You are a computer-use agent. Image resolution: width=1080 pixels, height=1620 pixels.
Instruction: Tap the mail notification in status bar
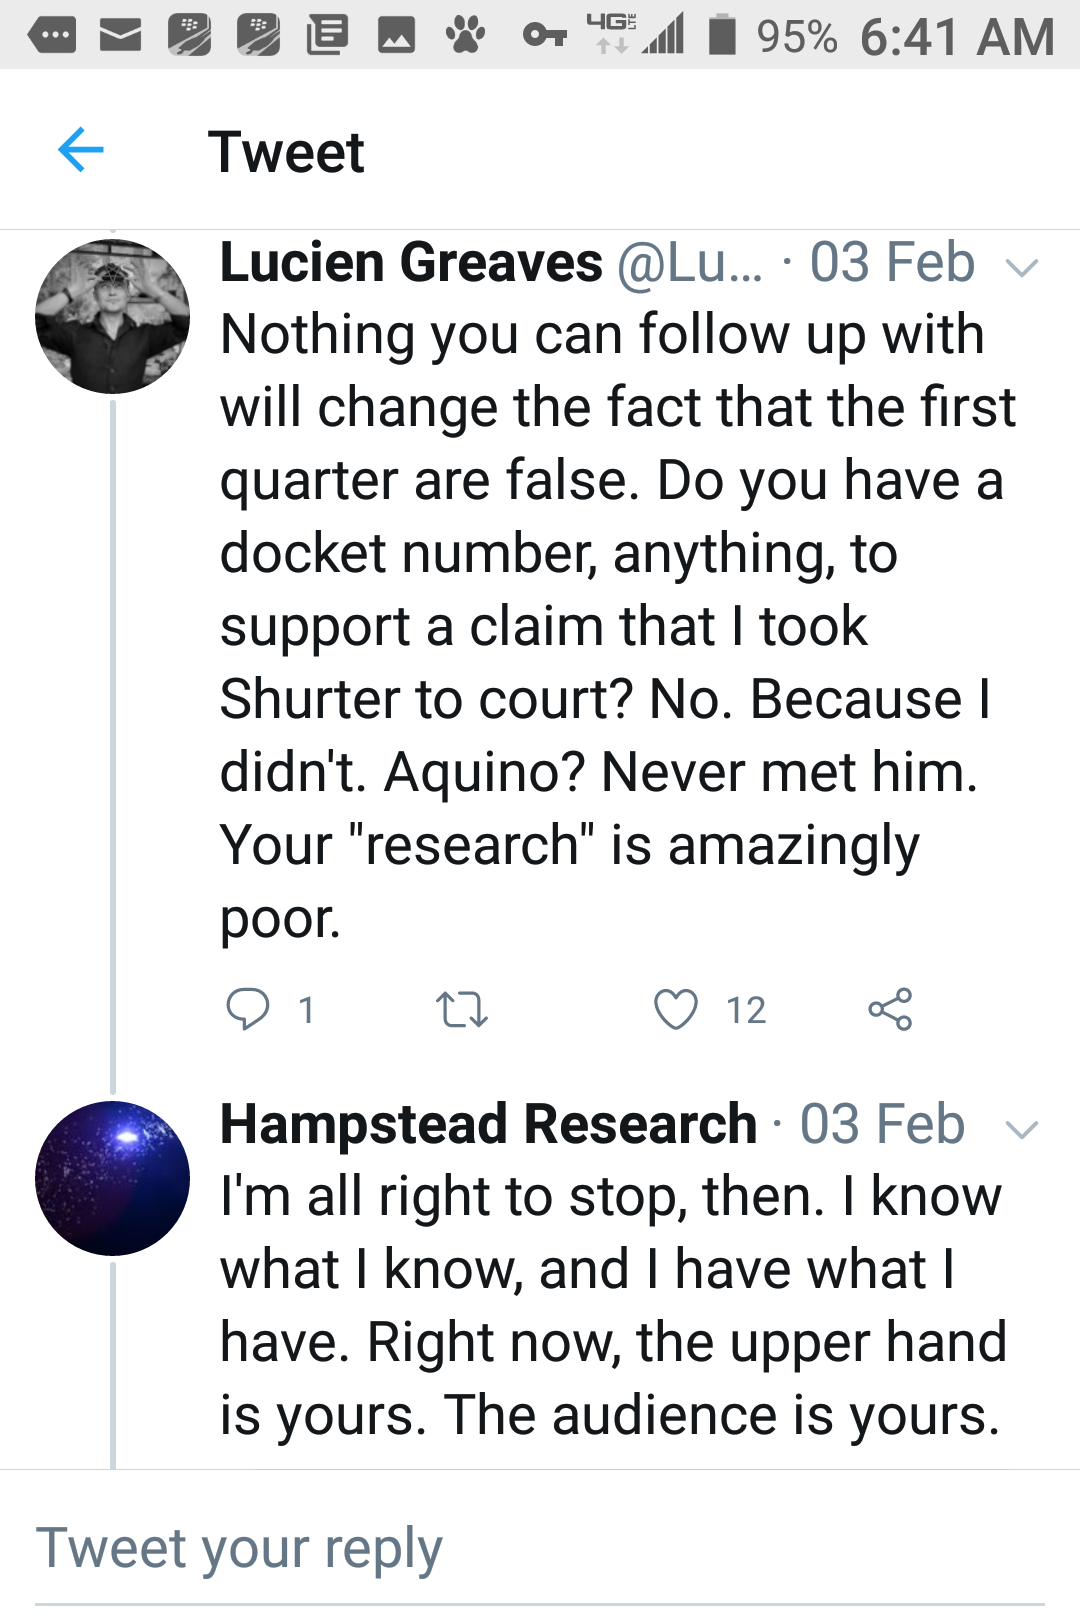(x=121, y=36)
